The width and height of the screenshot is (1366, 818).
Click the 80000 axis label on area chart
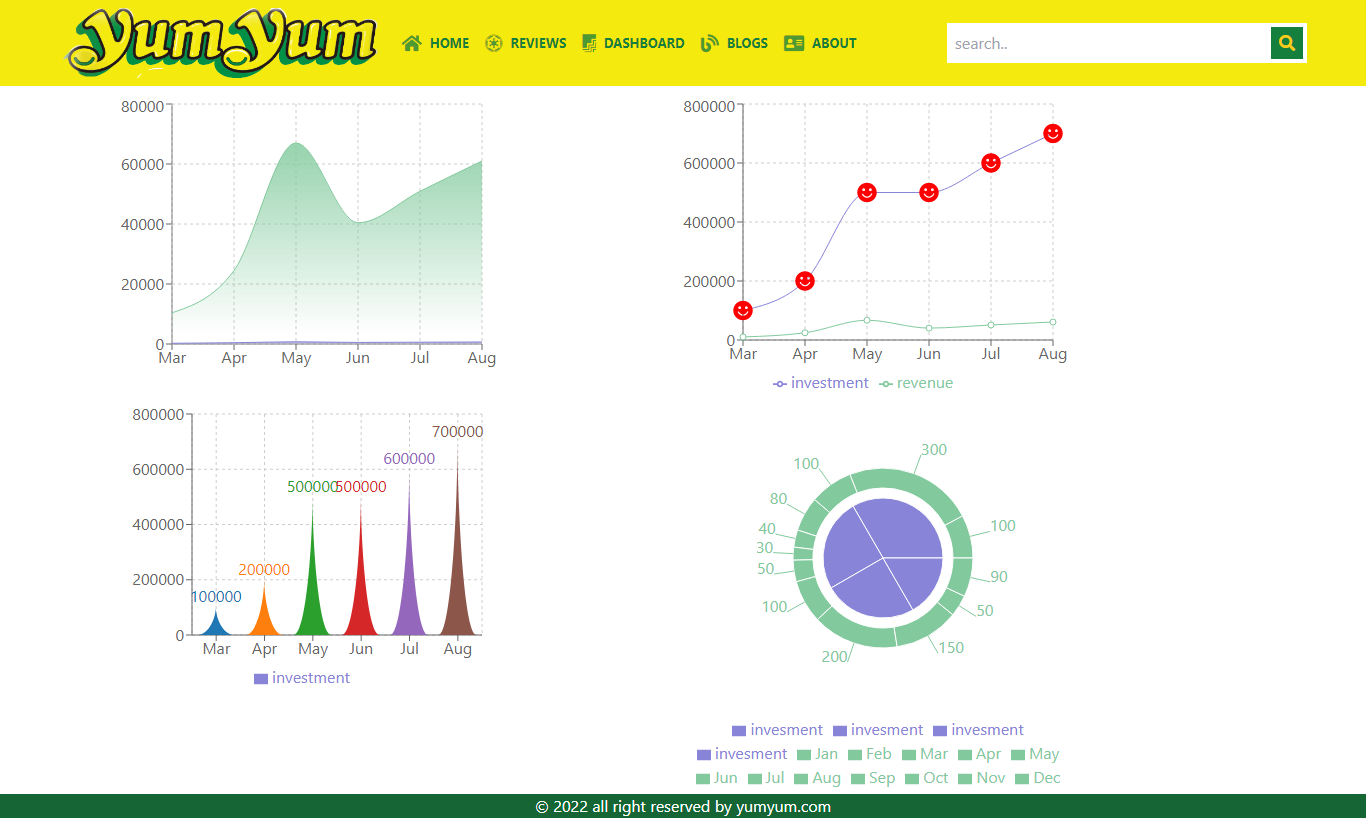pyautogui.click(x=142, y=106)
